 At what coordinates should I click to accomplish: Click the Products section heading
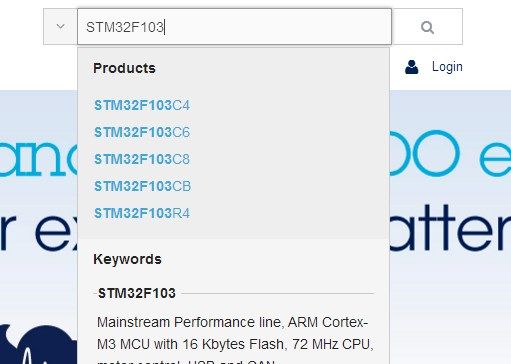(x=124, y=68)
